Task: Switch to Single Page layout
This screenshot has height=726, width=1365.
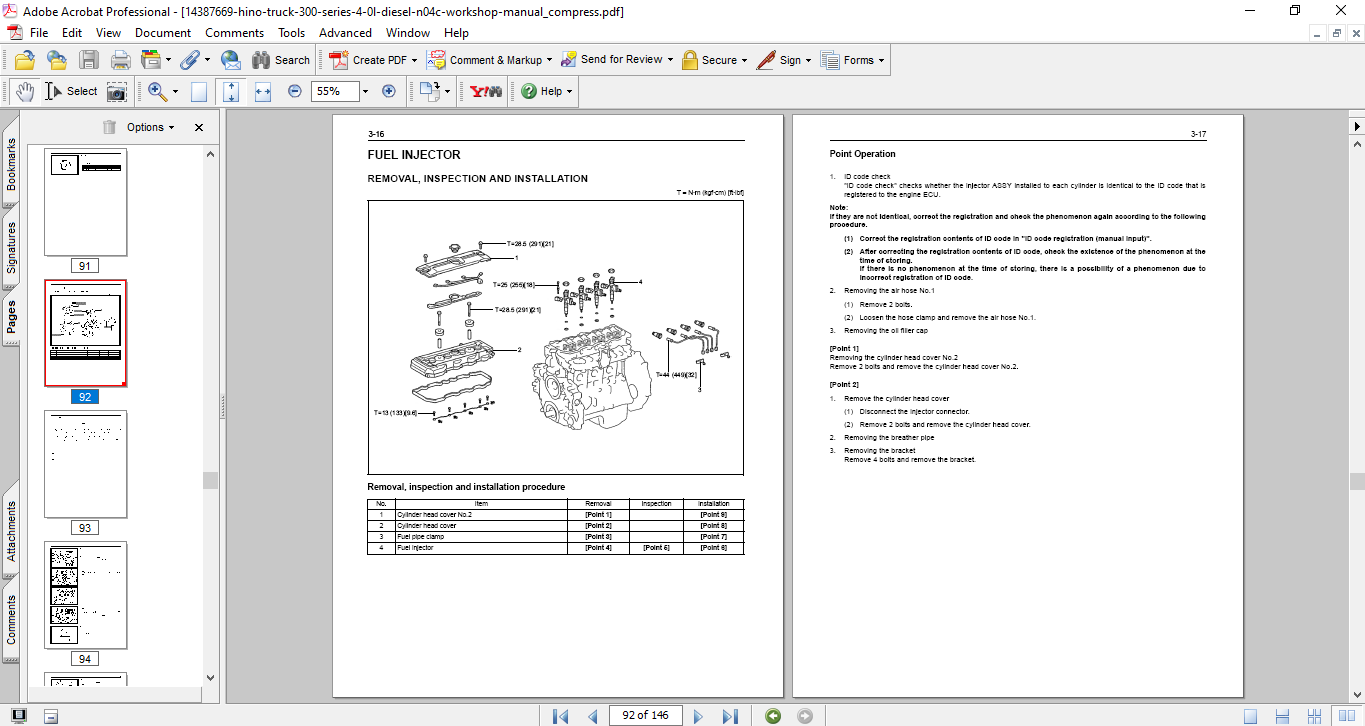Action: pyautogui.click(x=1251, y=716)
